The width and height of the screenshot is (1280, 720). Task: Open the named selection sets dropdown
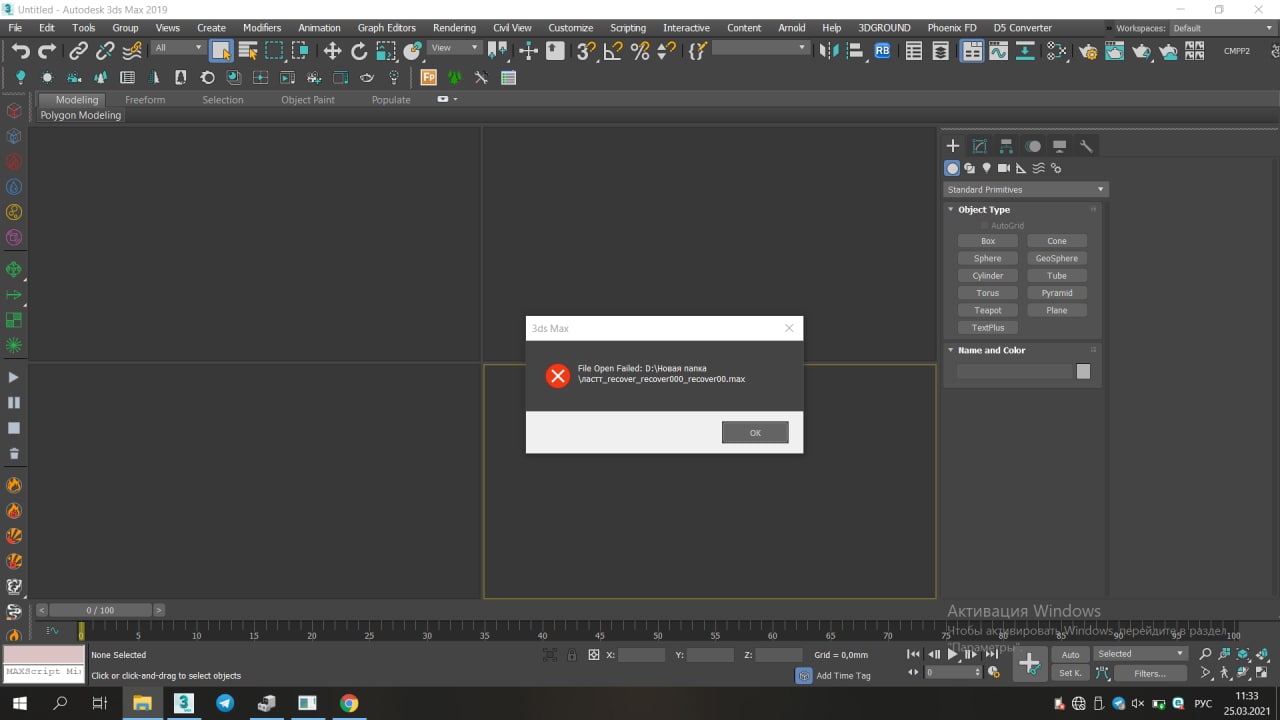point(760,48)
